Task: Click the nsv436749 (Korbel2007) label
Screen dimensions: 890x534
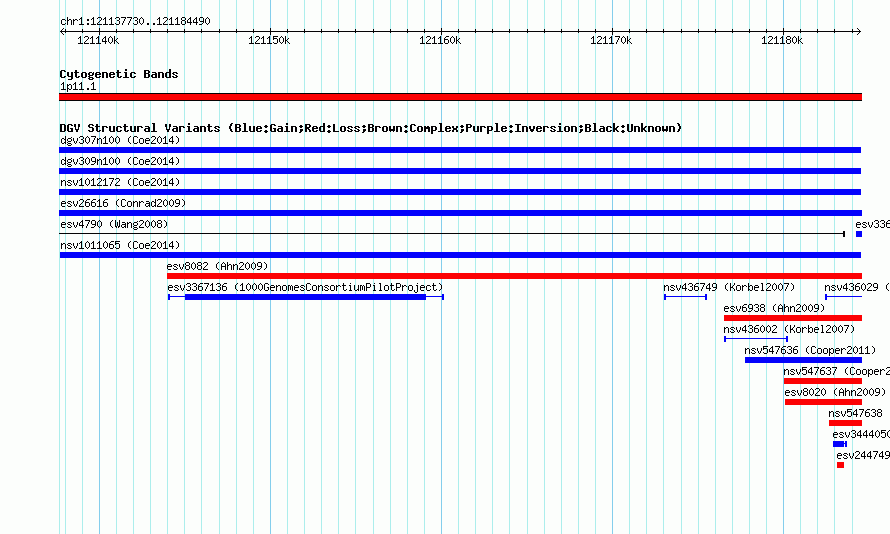Action: pos(729,287)
